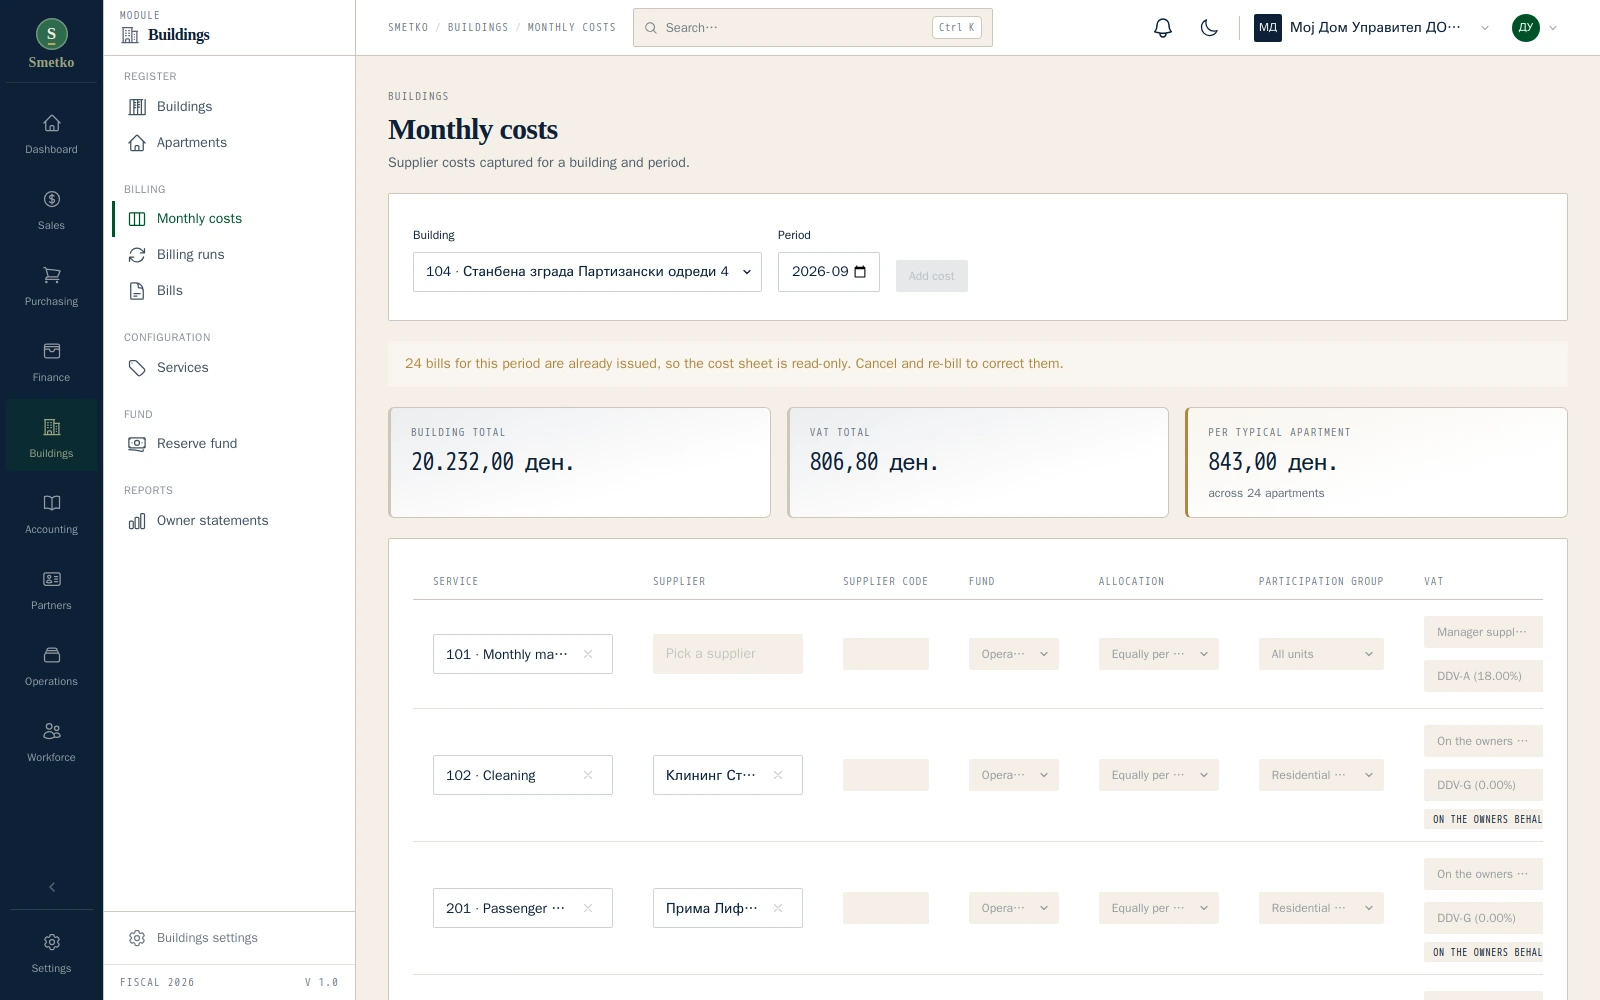Go to the Sales module

tap(51, 211)
